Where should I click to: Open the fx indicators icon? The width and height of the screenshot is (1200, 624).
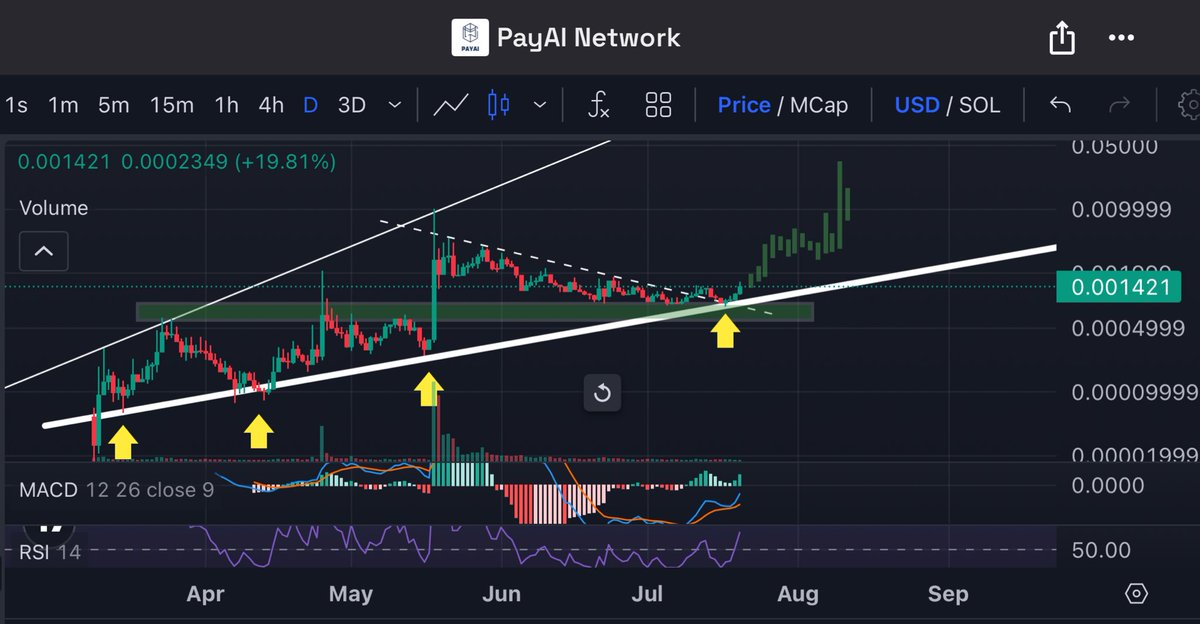click(x=598, y=105)
